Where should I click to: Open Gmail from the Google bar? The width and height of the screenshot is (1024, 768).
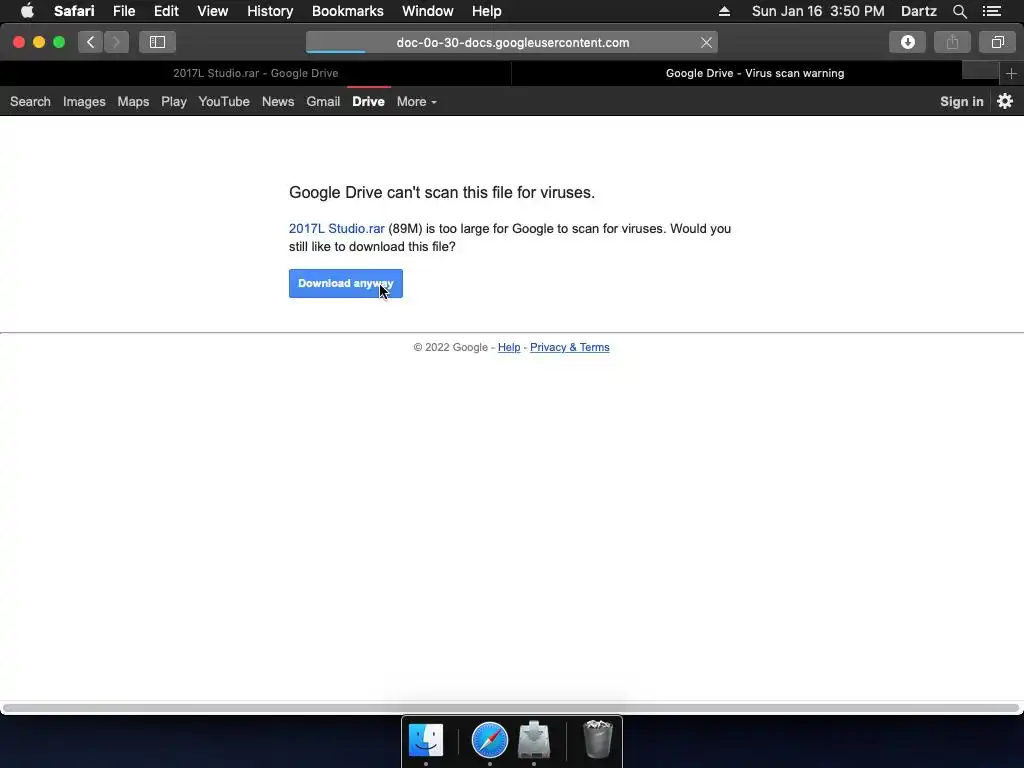coord(323,101)
